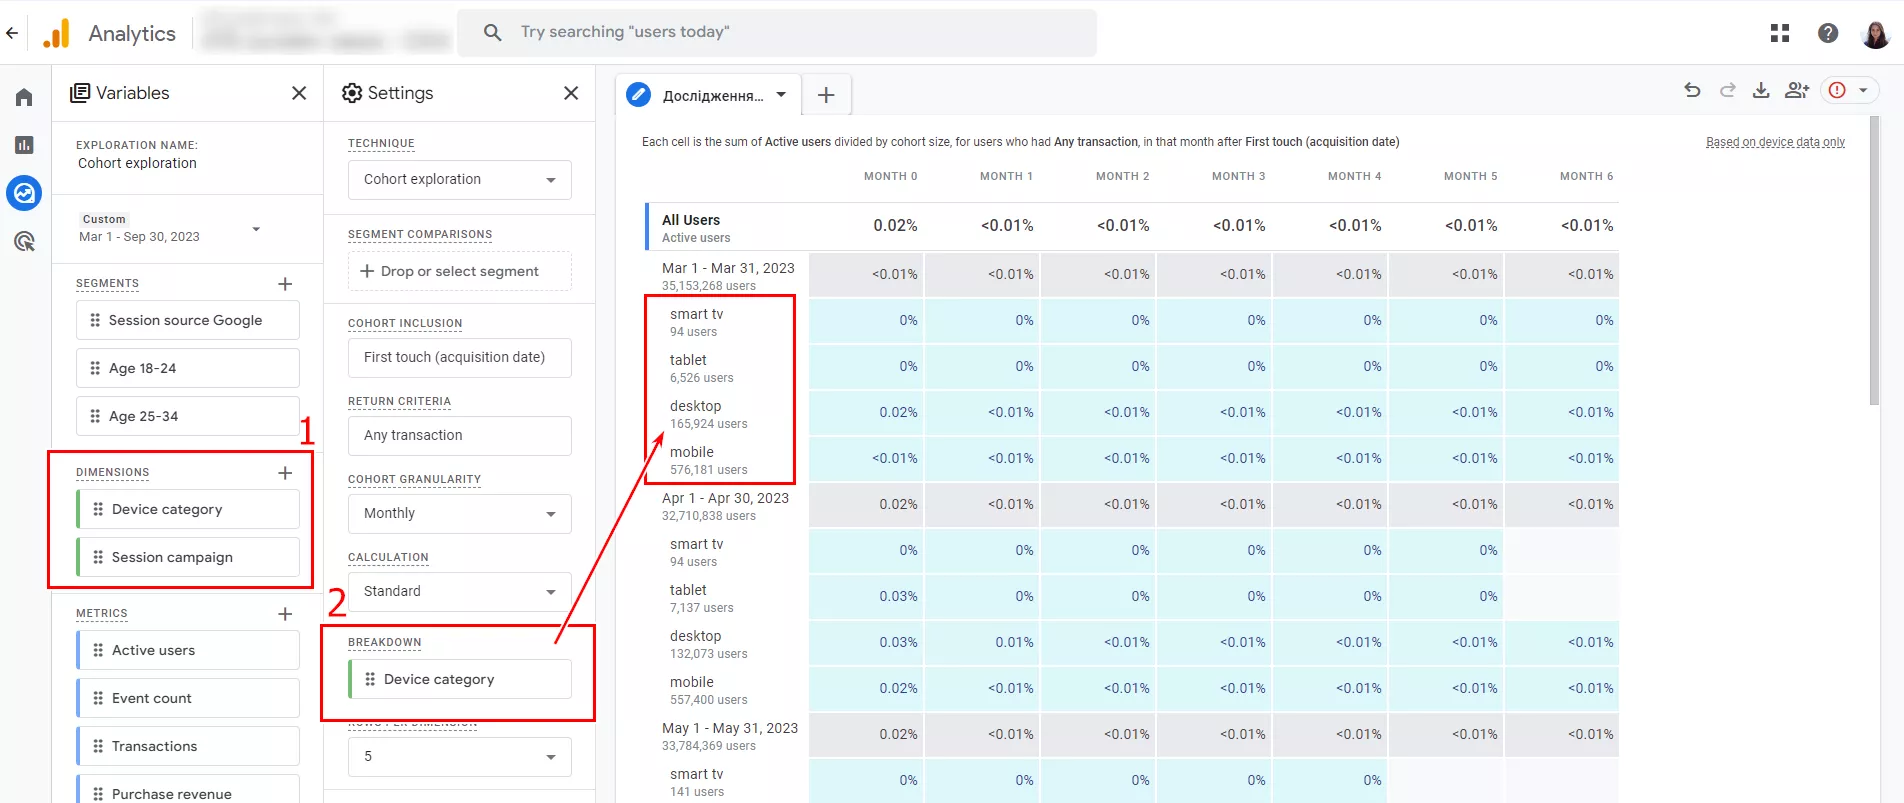Select Device category dimension in Variables

point(188,509)
